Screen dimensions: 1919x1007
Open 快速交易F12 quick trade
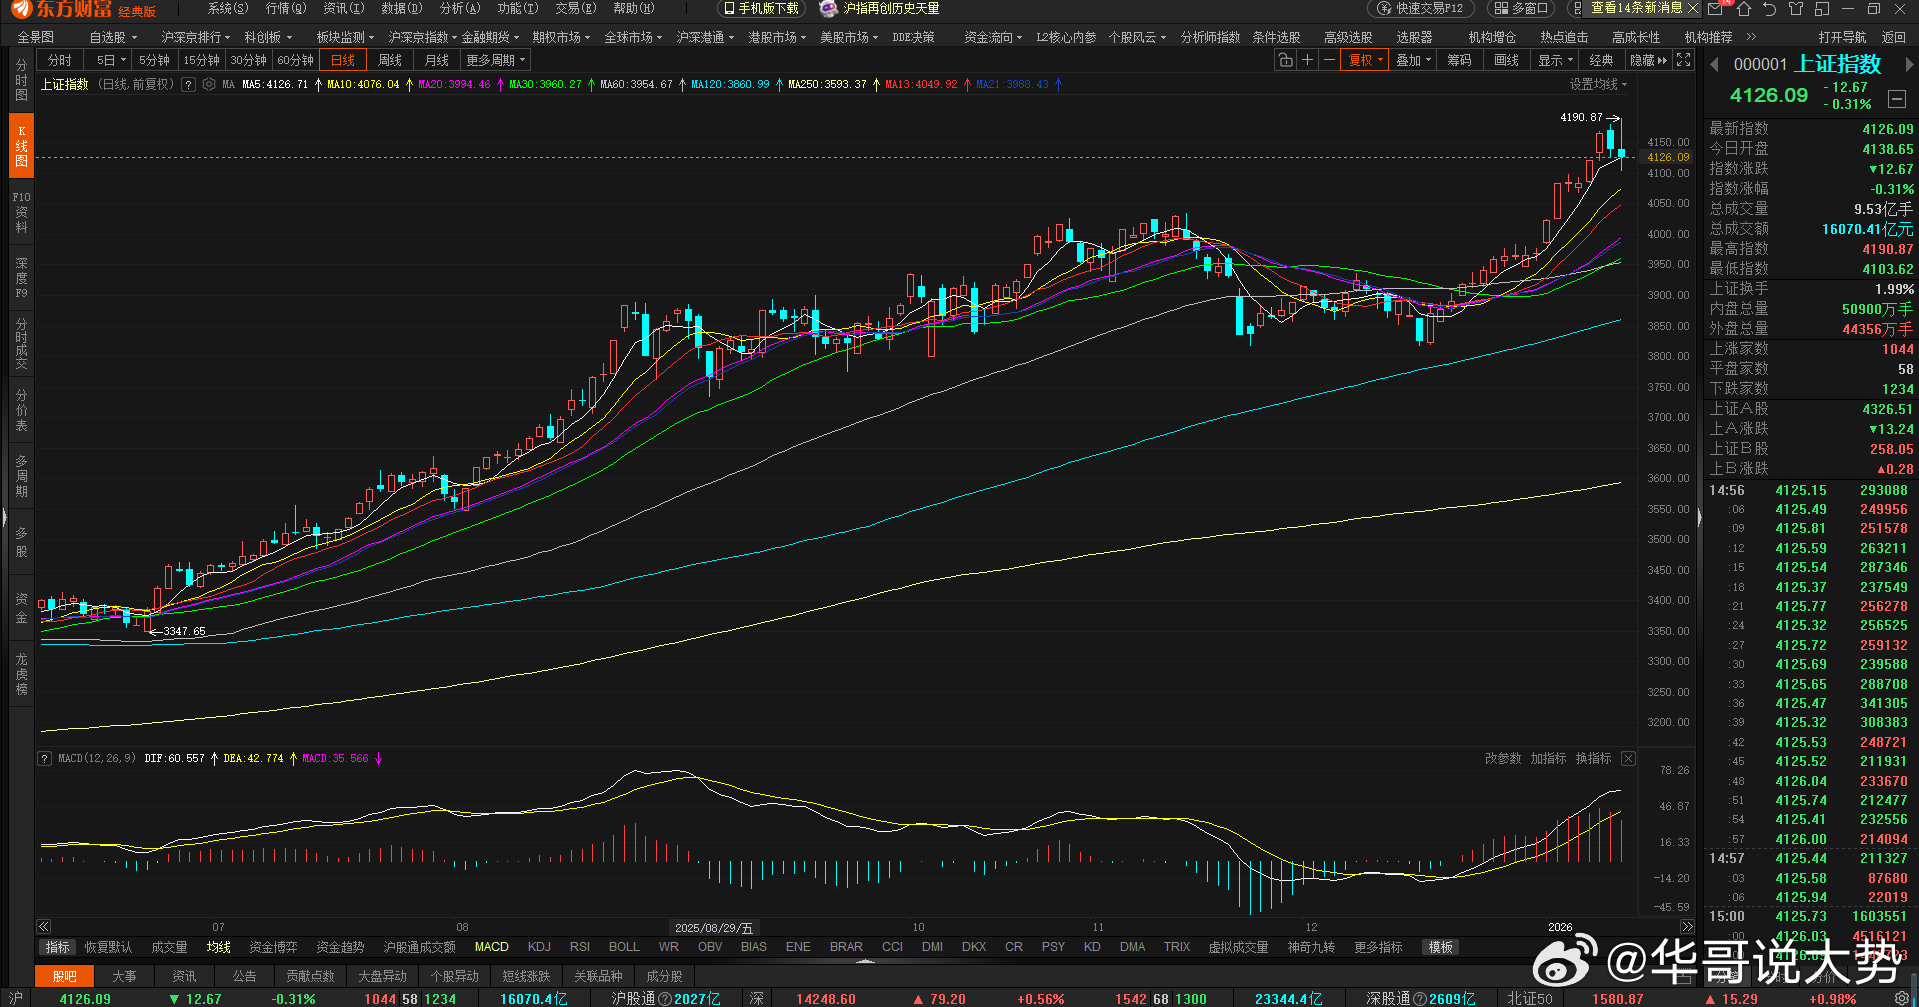[x=1421, y=9]
